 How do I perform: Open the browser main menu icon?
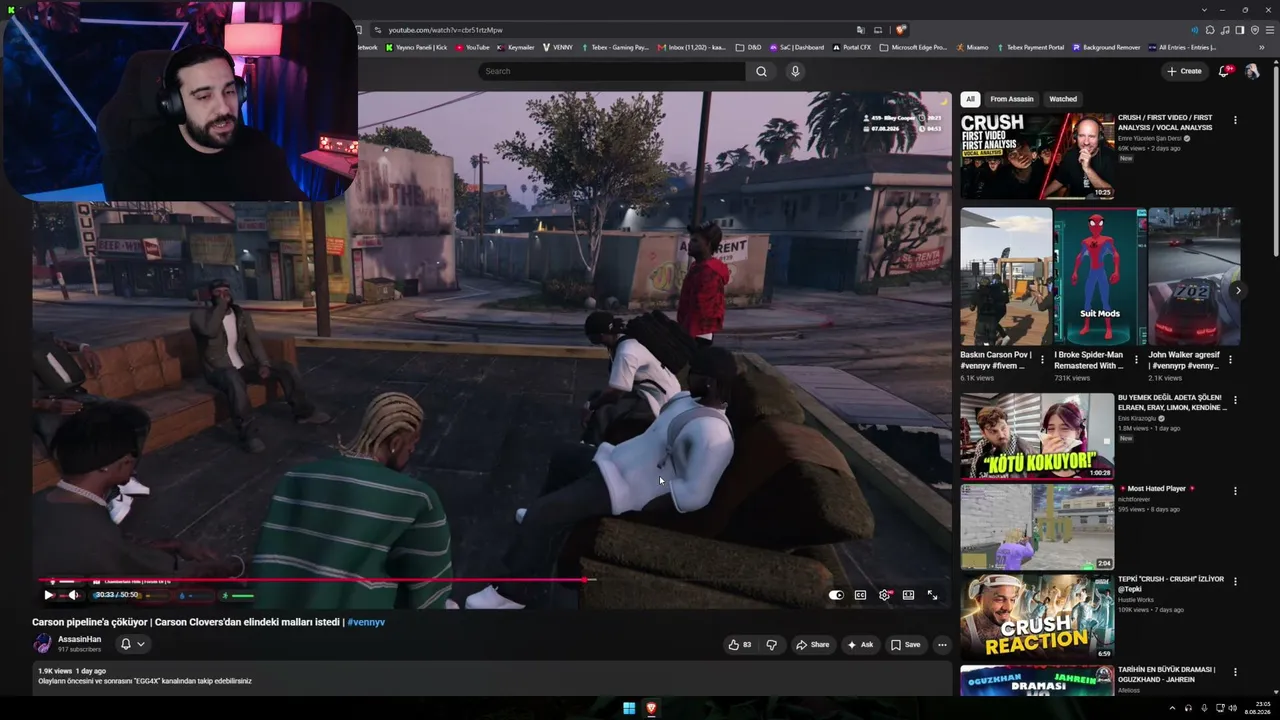tap(1268, 30)
